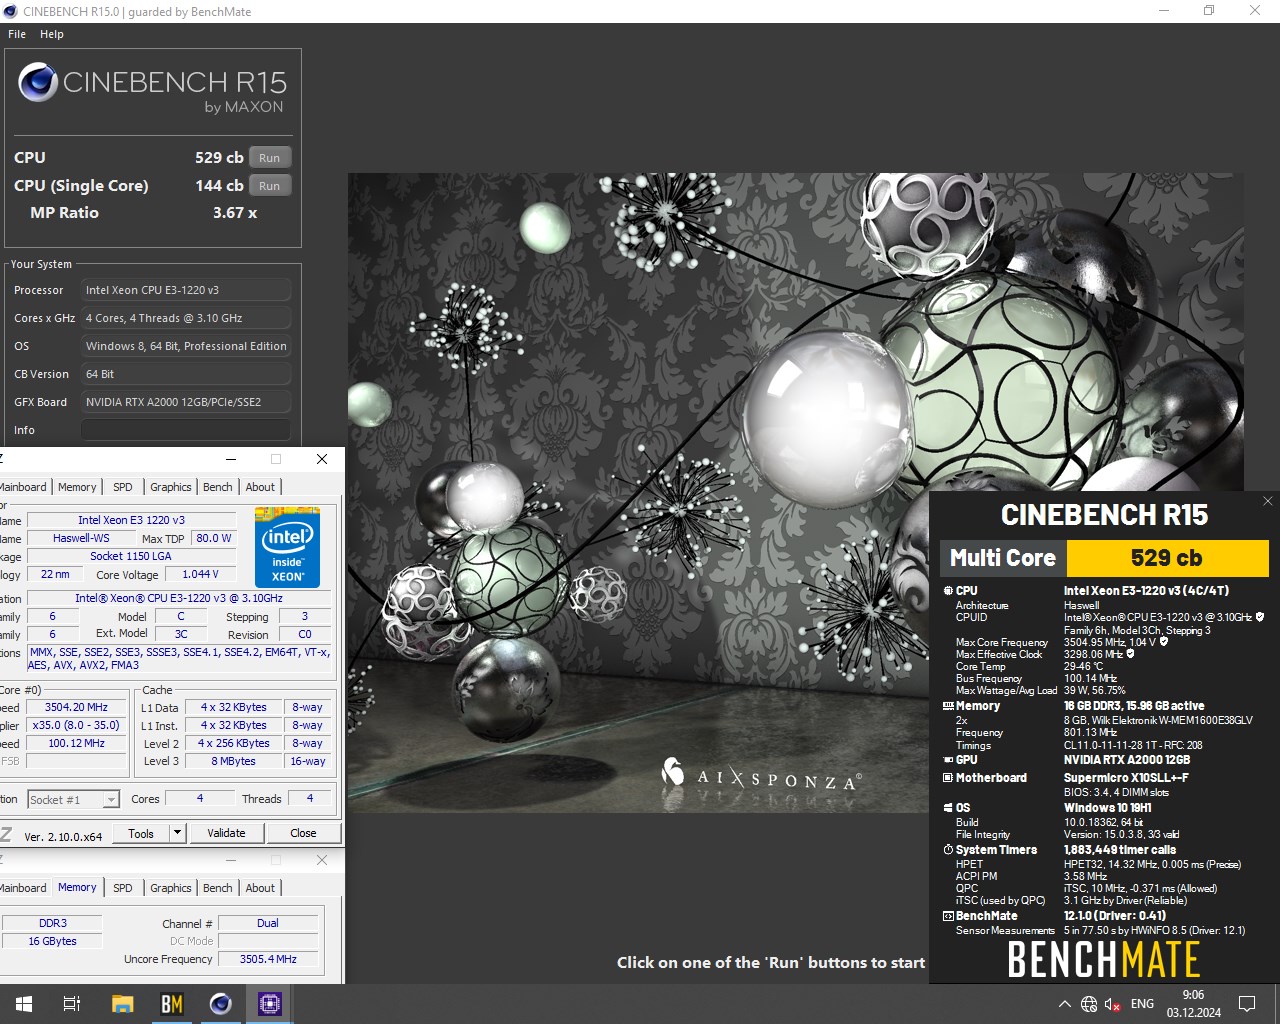Open the Graphics tab in top CPU-Z window
Viewport: 1280px width, 1024px height.
(171, 487)
